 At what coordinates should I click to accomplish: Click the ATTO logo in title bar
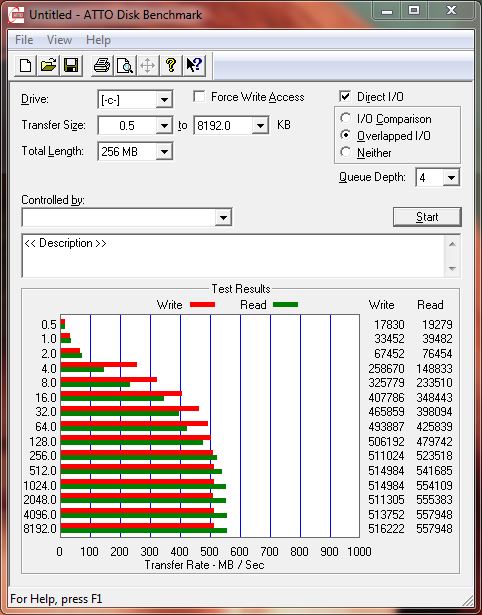(x=16, y=15)
